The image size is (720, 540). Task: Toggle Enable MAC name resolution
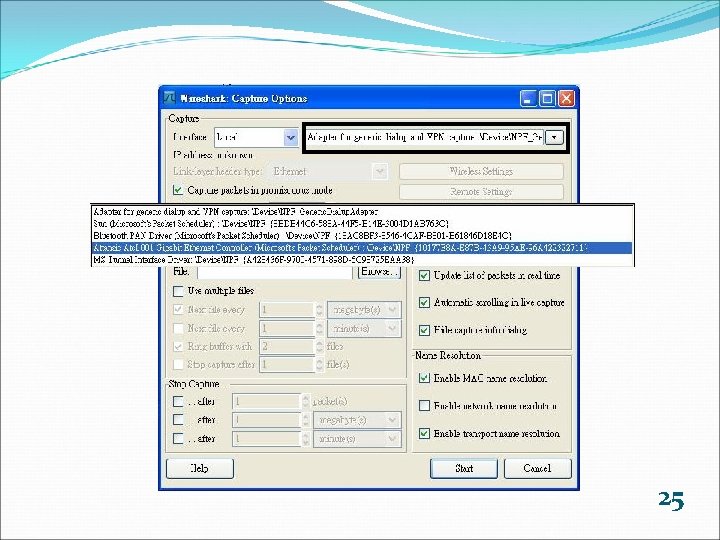(x=424, y=378)
